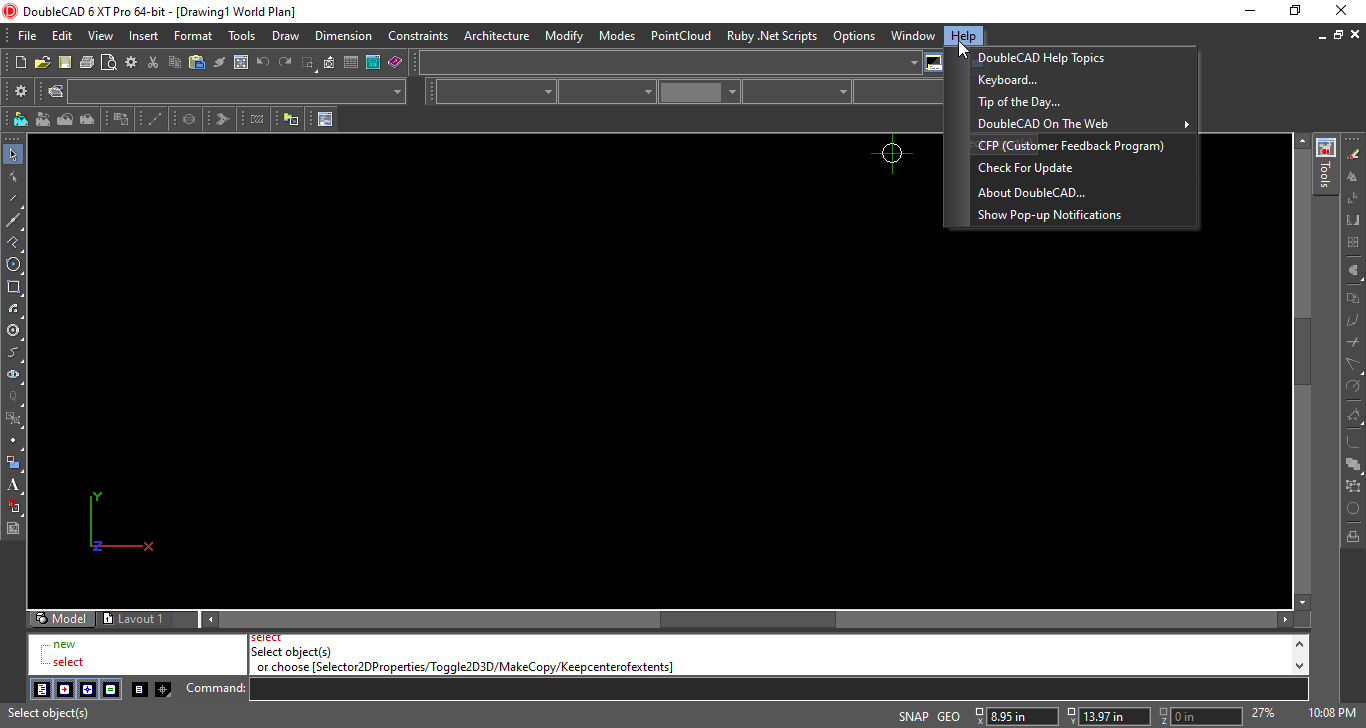
Task: Open the fourth property dropdown in second row
Action: pos(844,92)
